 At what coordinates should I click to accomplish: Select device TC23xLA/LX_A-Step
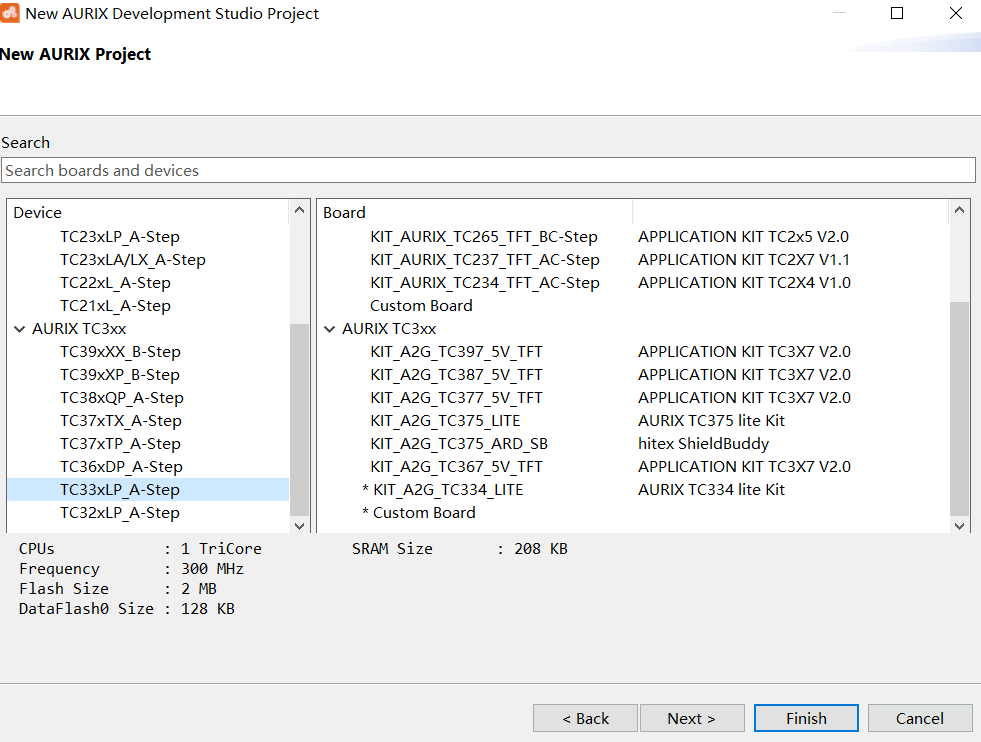pyautogui.click(x=133, y=260)
